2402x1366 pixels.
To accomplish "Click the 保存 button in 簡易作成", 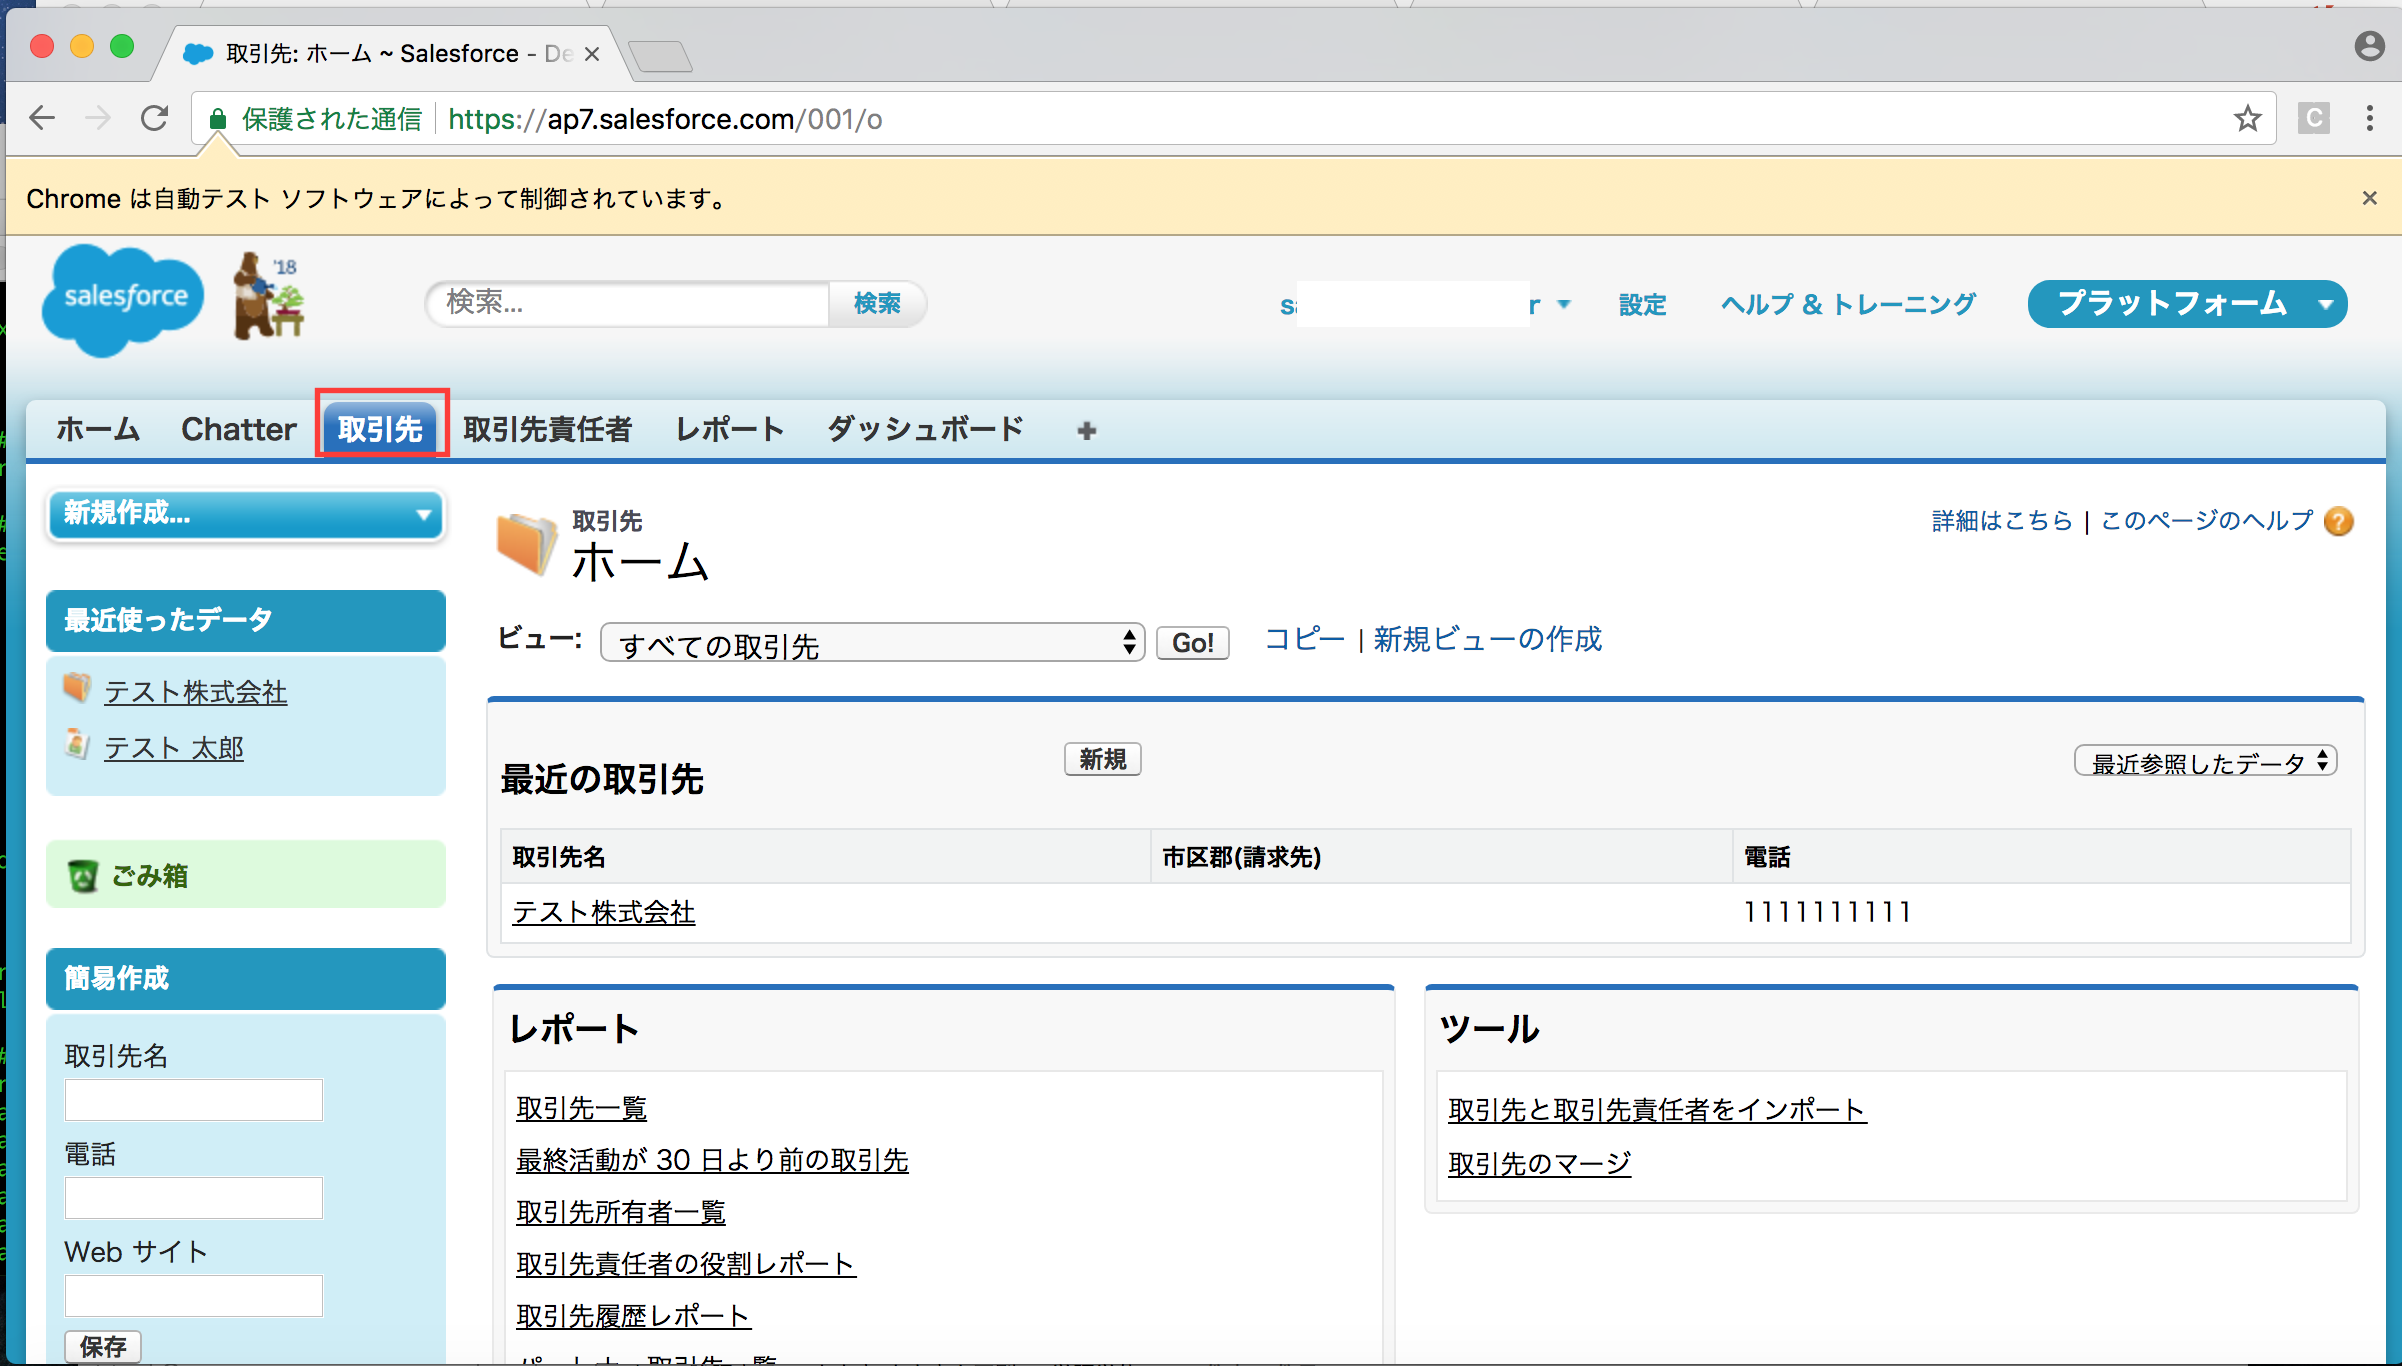I will 103,1346.
